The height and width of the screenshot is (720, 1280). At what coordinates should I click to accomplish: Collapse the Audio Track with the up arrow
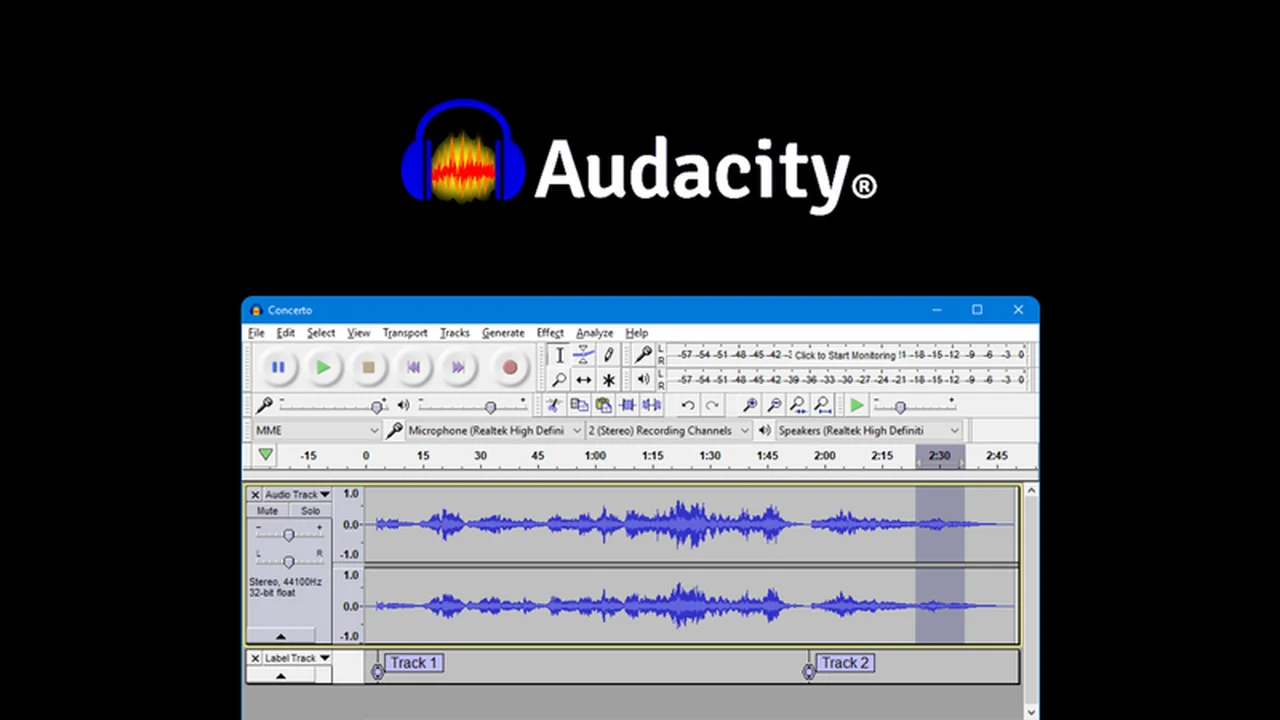tap(281, 636)
